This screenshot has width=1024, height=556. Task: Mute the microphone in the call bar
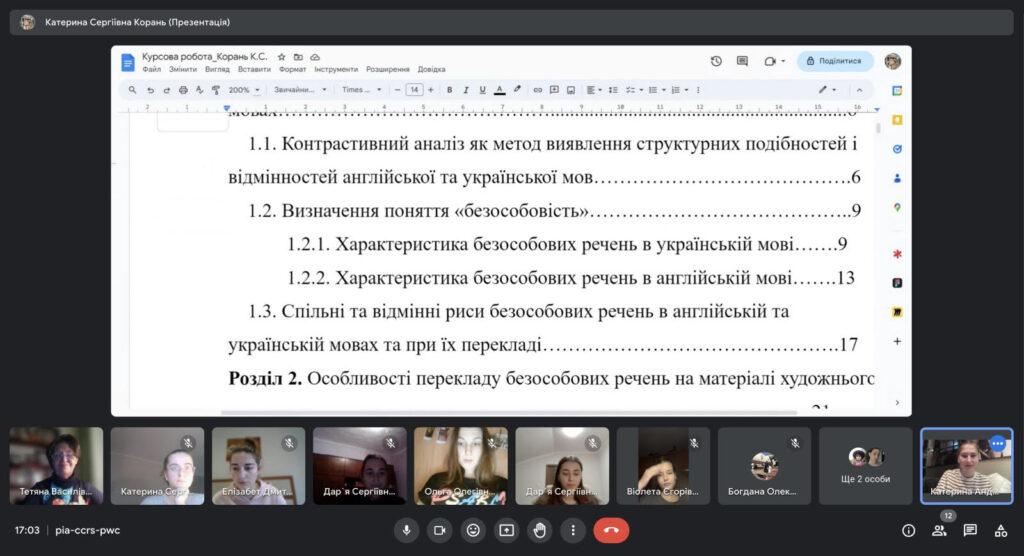coord(406,530)
